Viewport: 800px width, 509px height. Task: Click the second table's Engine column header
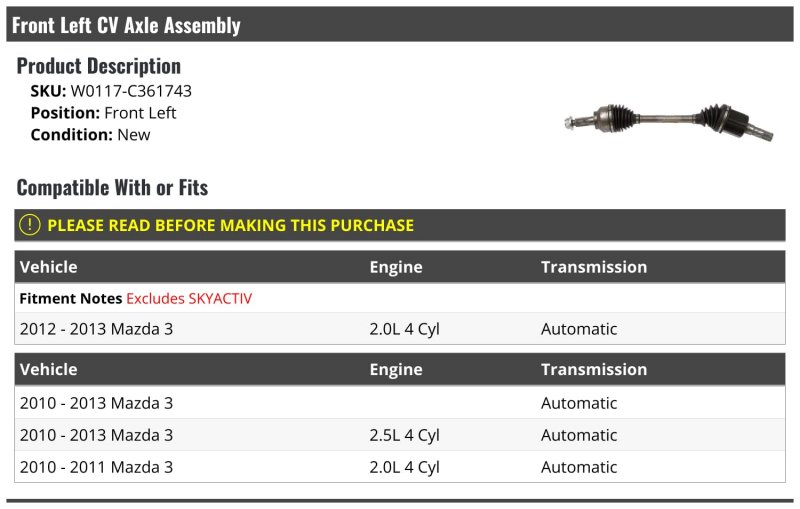[396, 369]
